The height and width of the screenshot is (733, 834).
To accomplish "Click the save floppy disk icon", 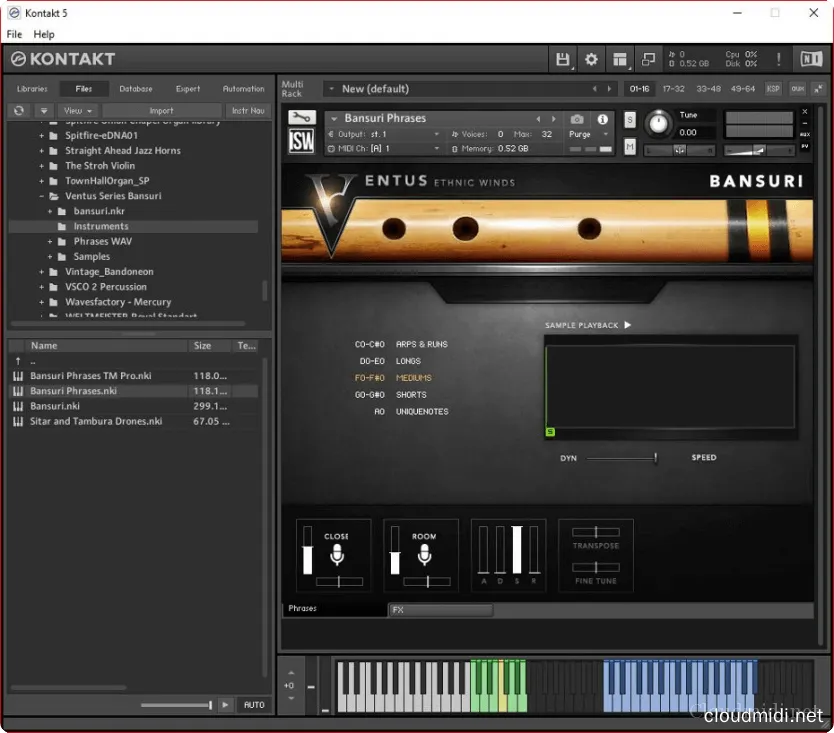I will click(x=563, y=59).
